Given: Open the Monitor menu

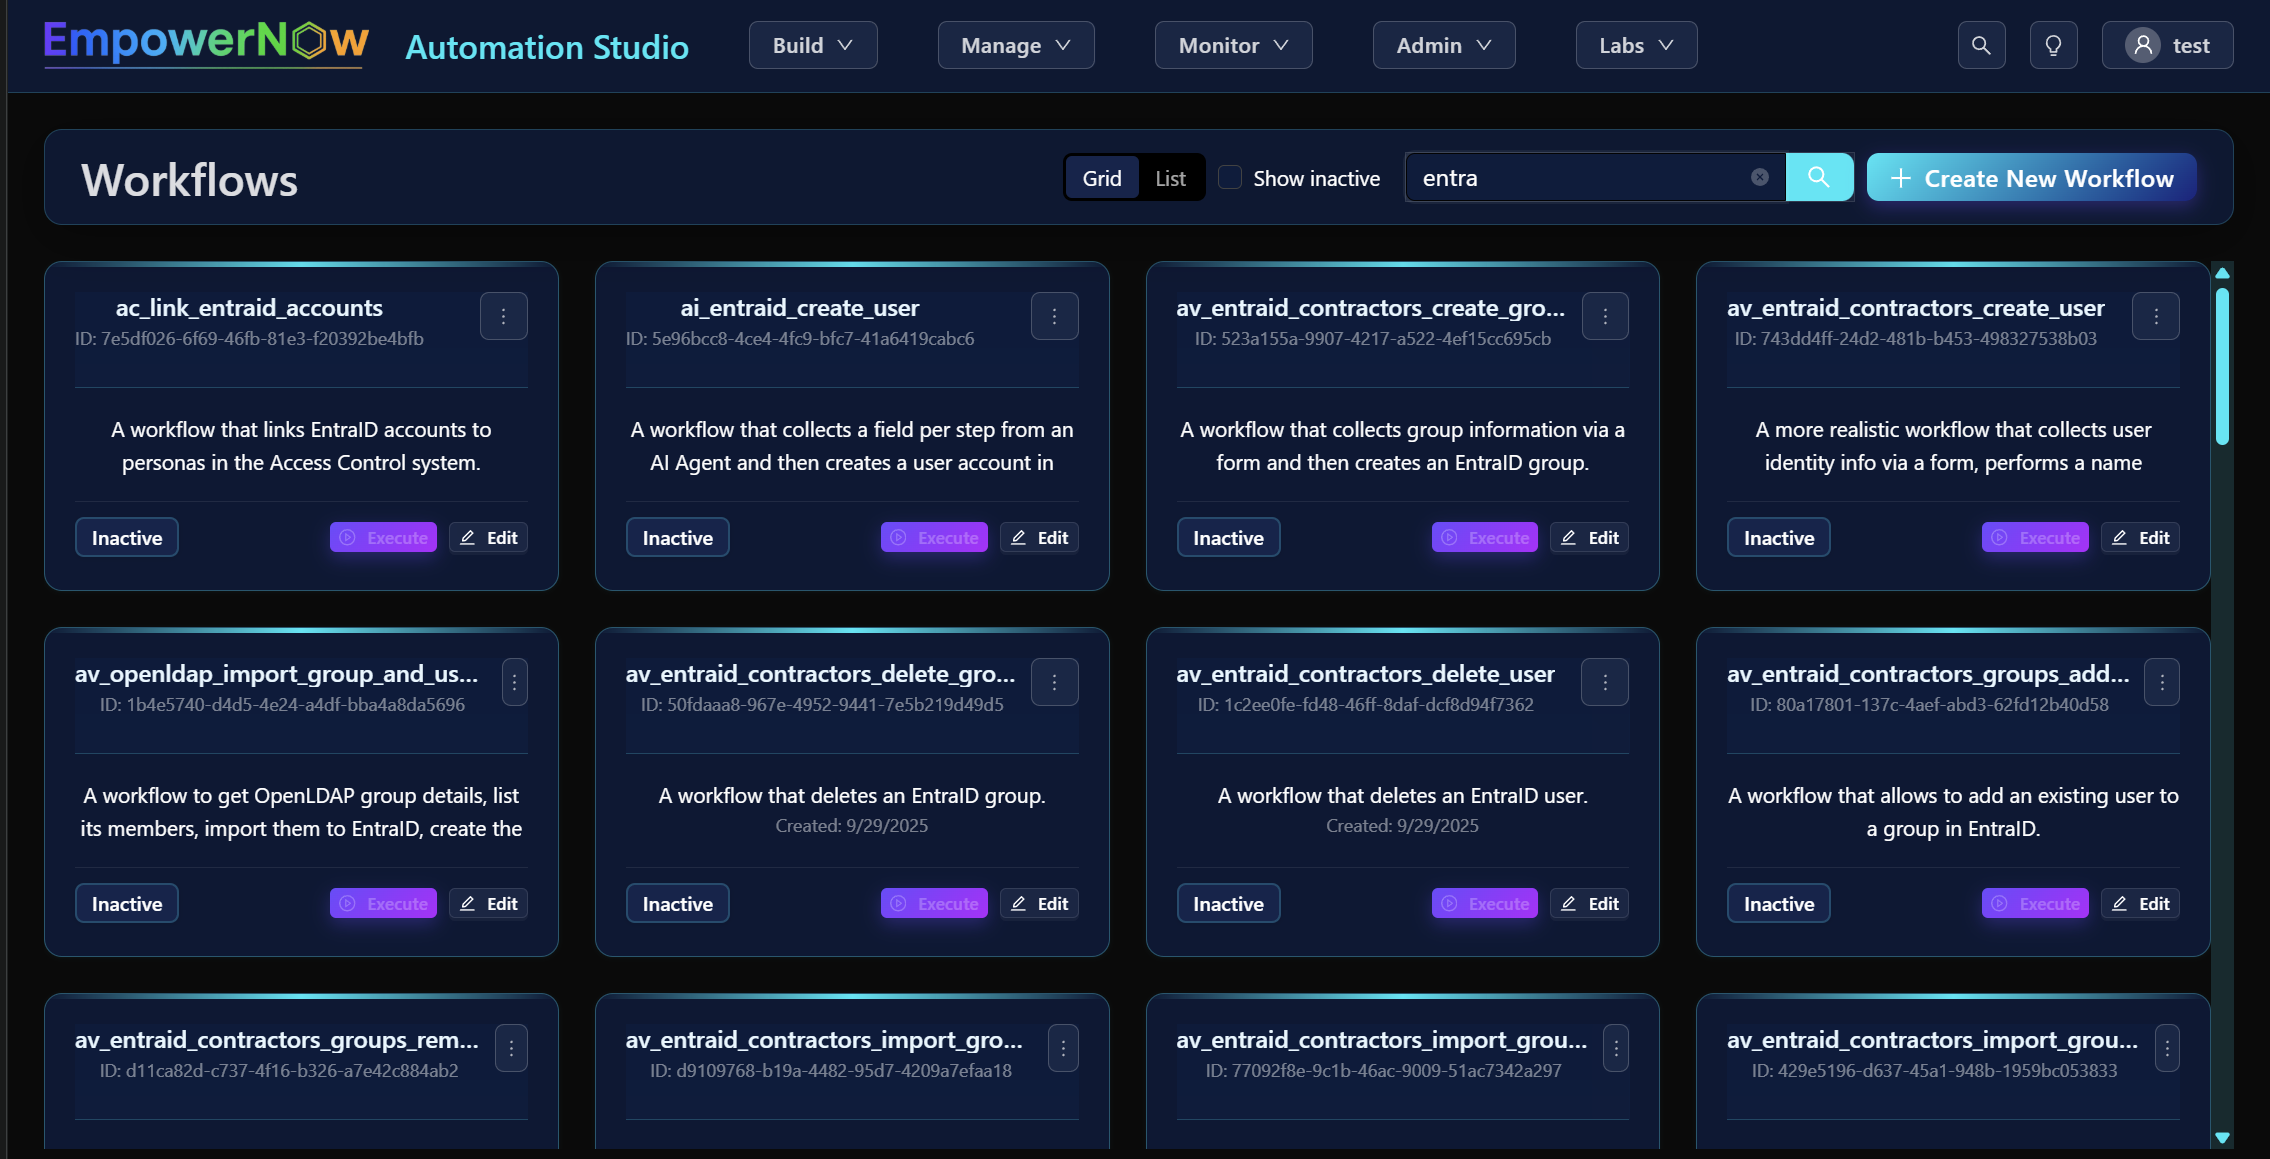Looking at the screenshot, I should 1232,45.
